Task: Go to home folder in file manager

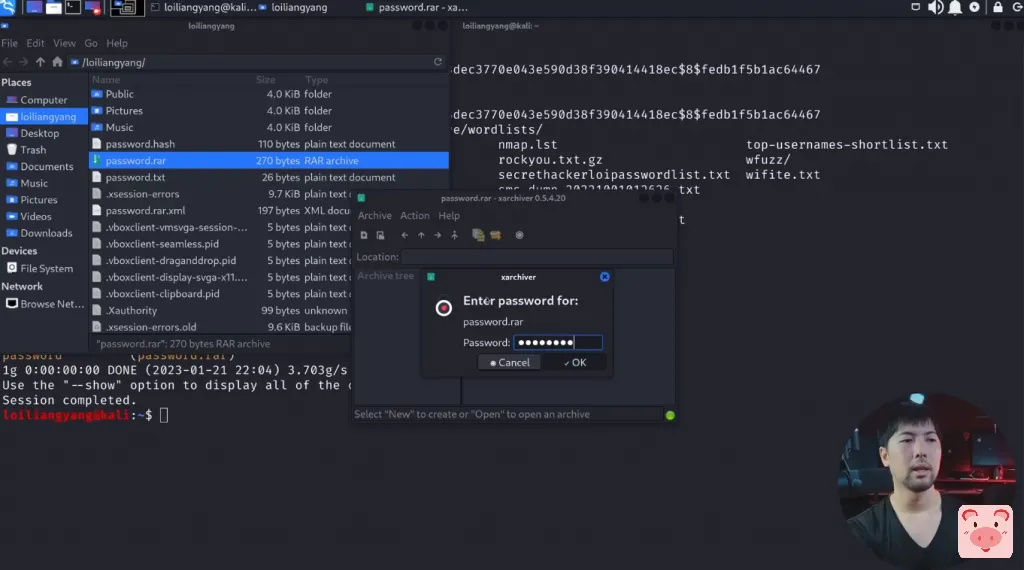Action: click(x=57, y=62)
